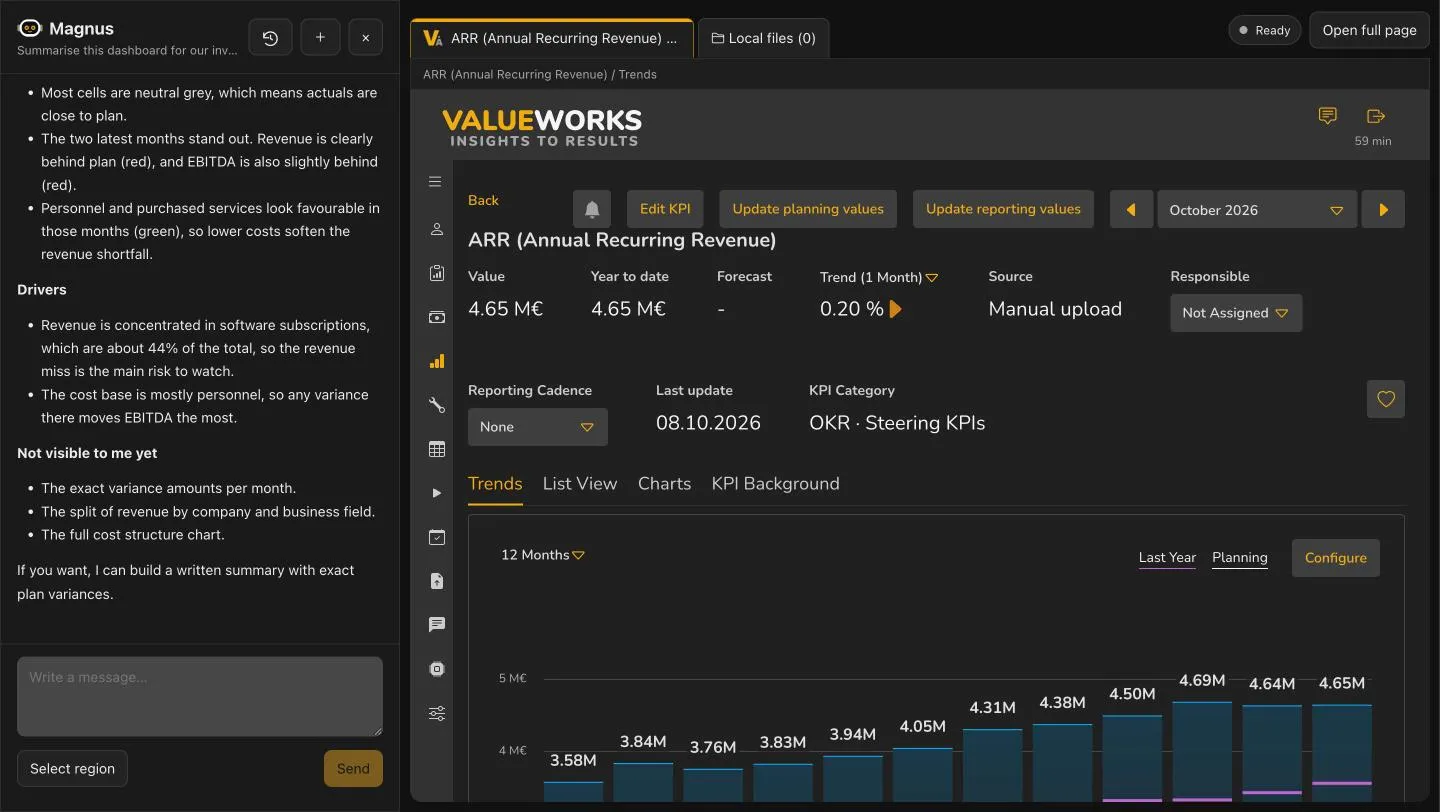Open the calendar checkmark sidebar icon
Image resolution: width=1440 pixels, height=812 pixels.
click(x=436, y=537)
